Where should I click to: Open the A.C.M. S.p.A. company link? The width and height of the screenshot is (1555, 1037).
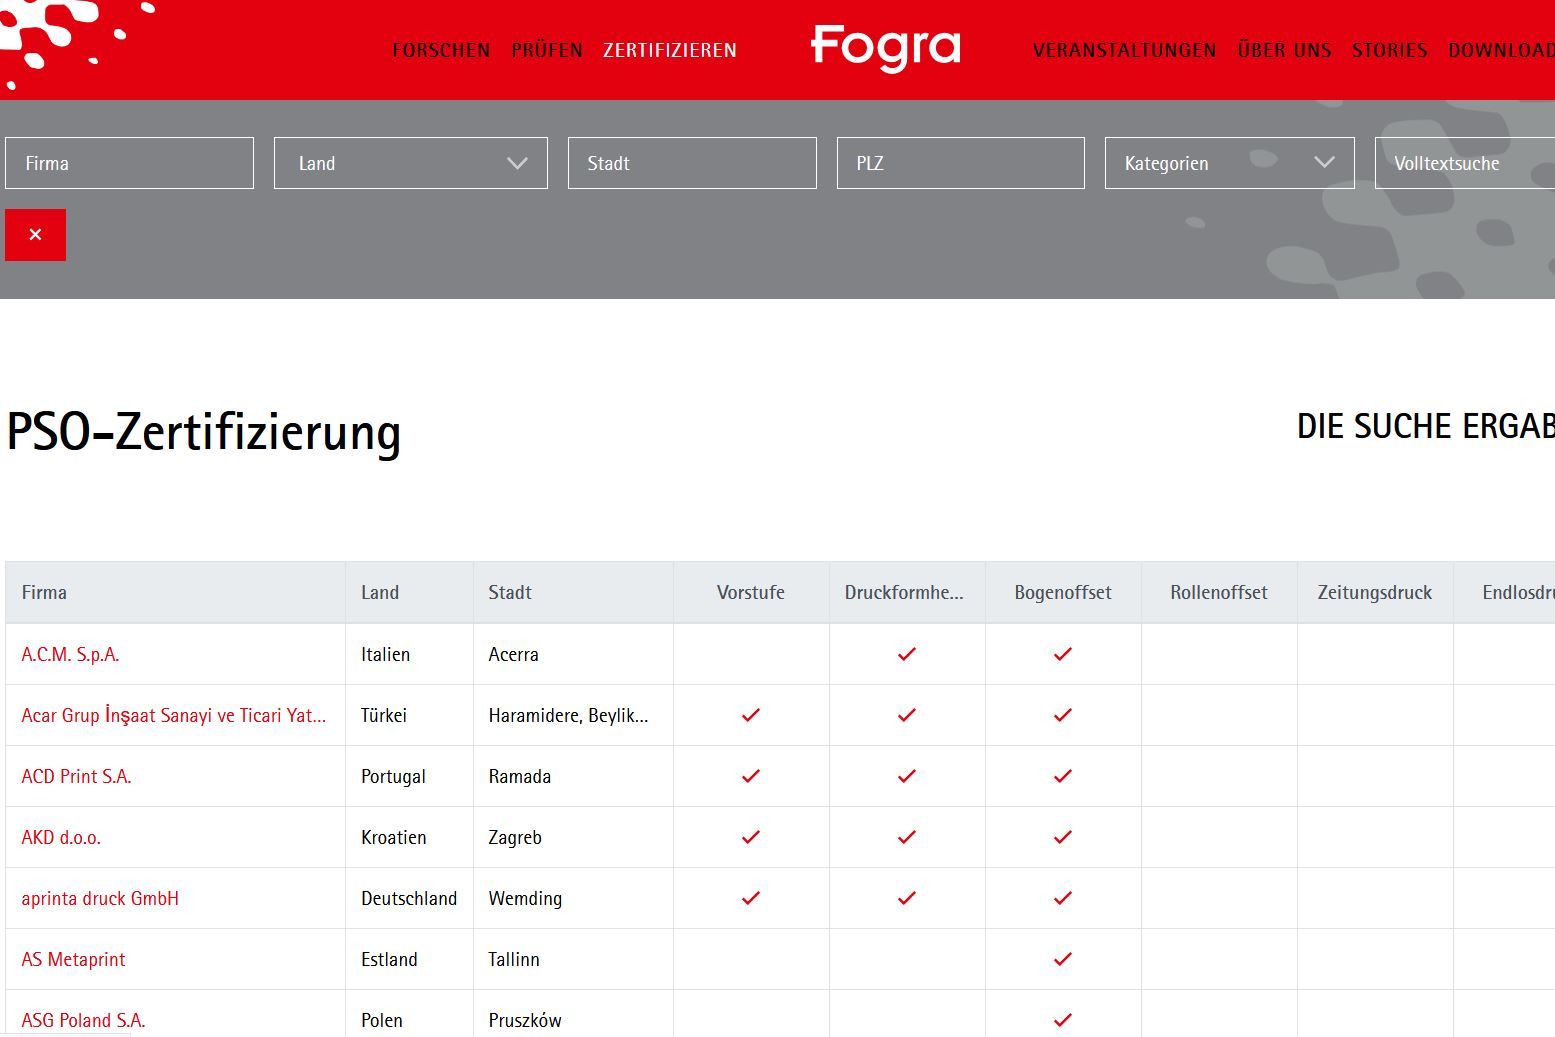[70, 654]
